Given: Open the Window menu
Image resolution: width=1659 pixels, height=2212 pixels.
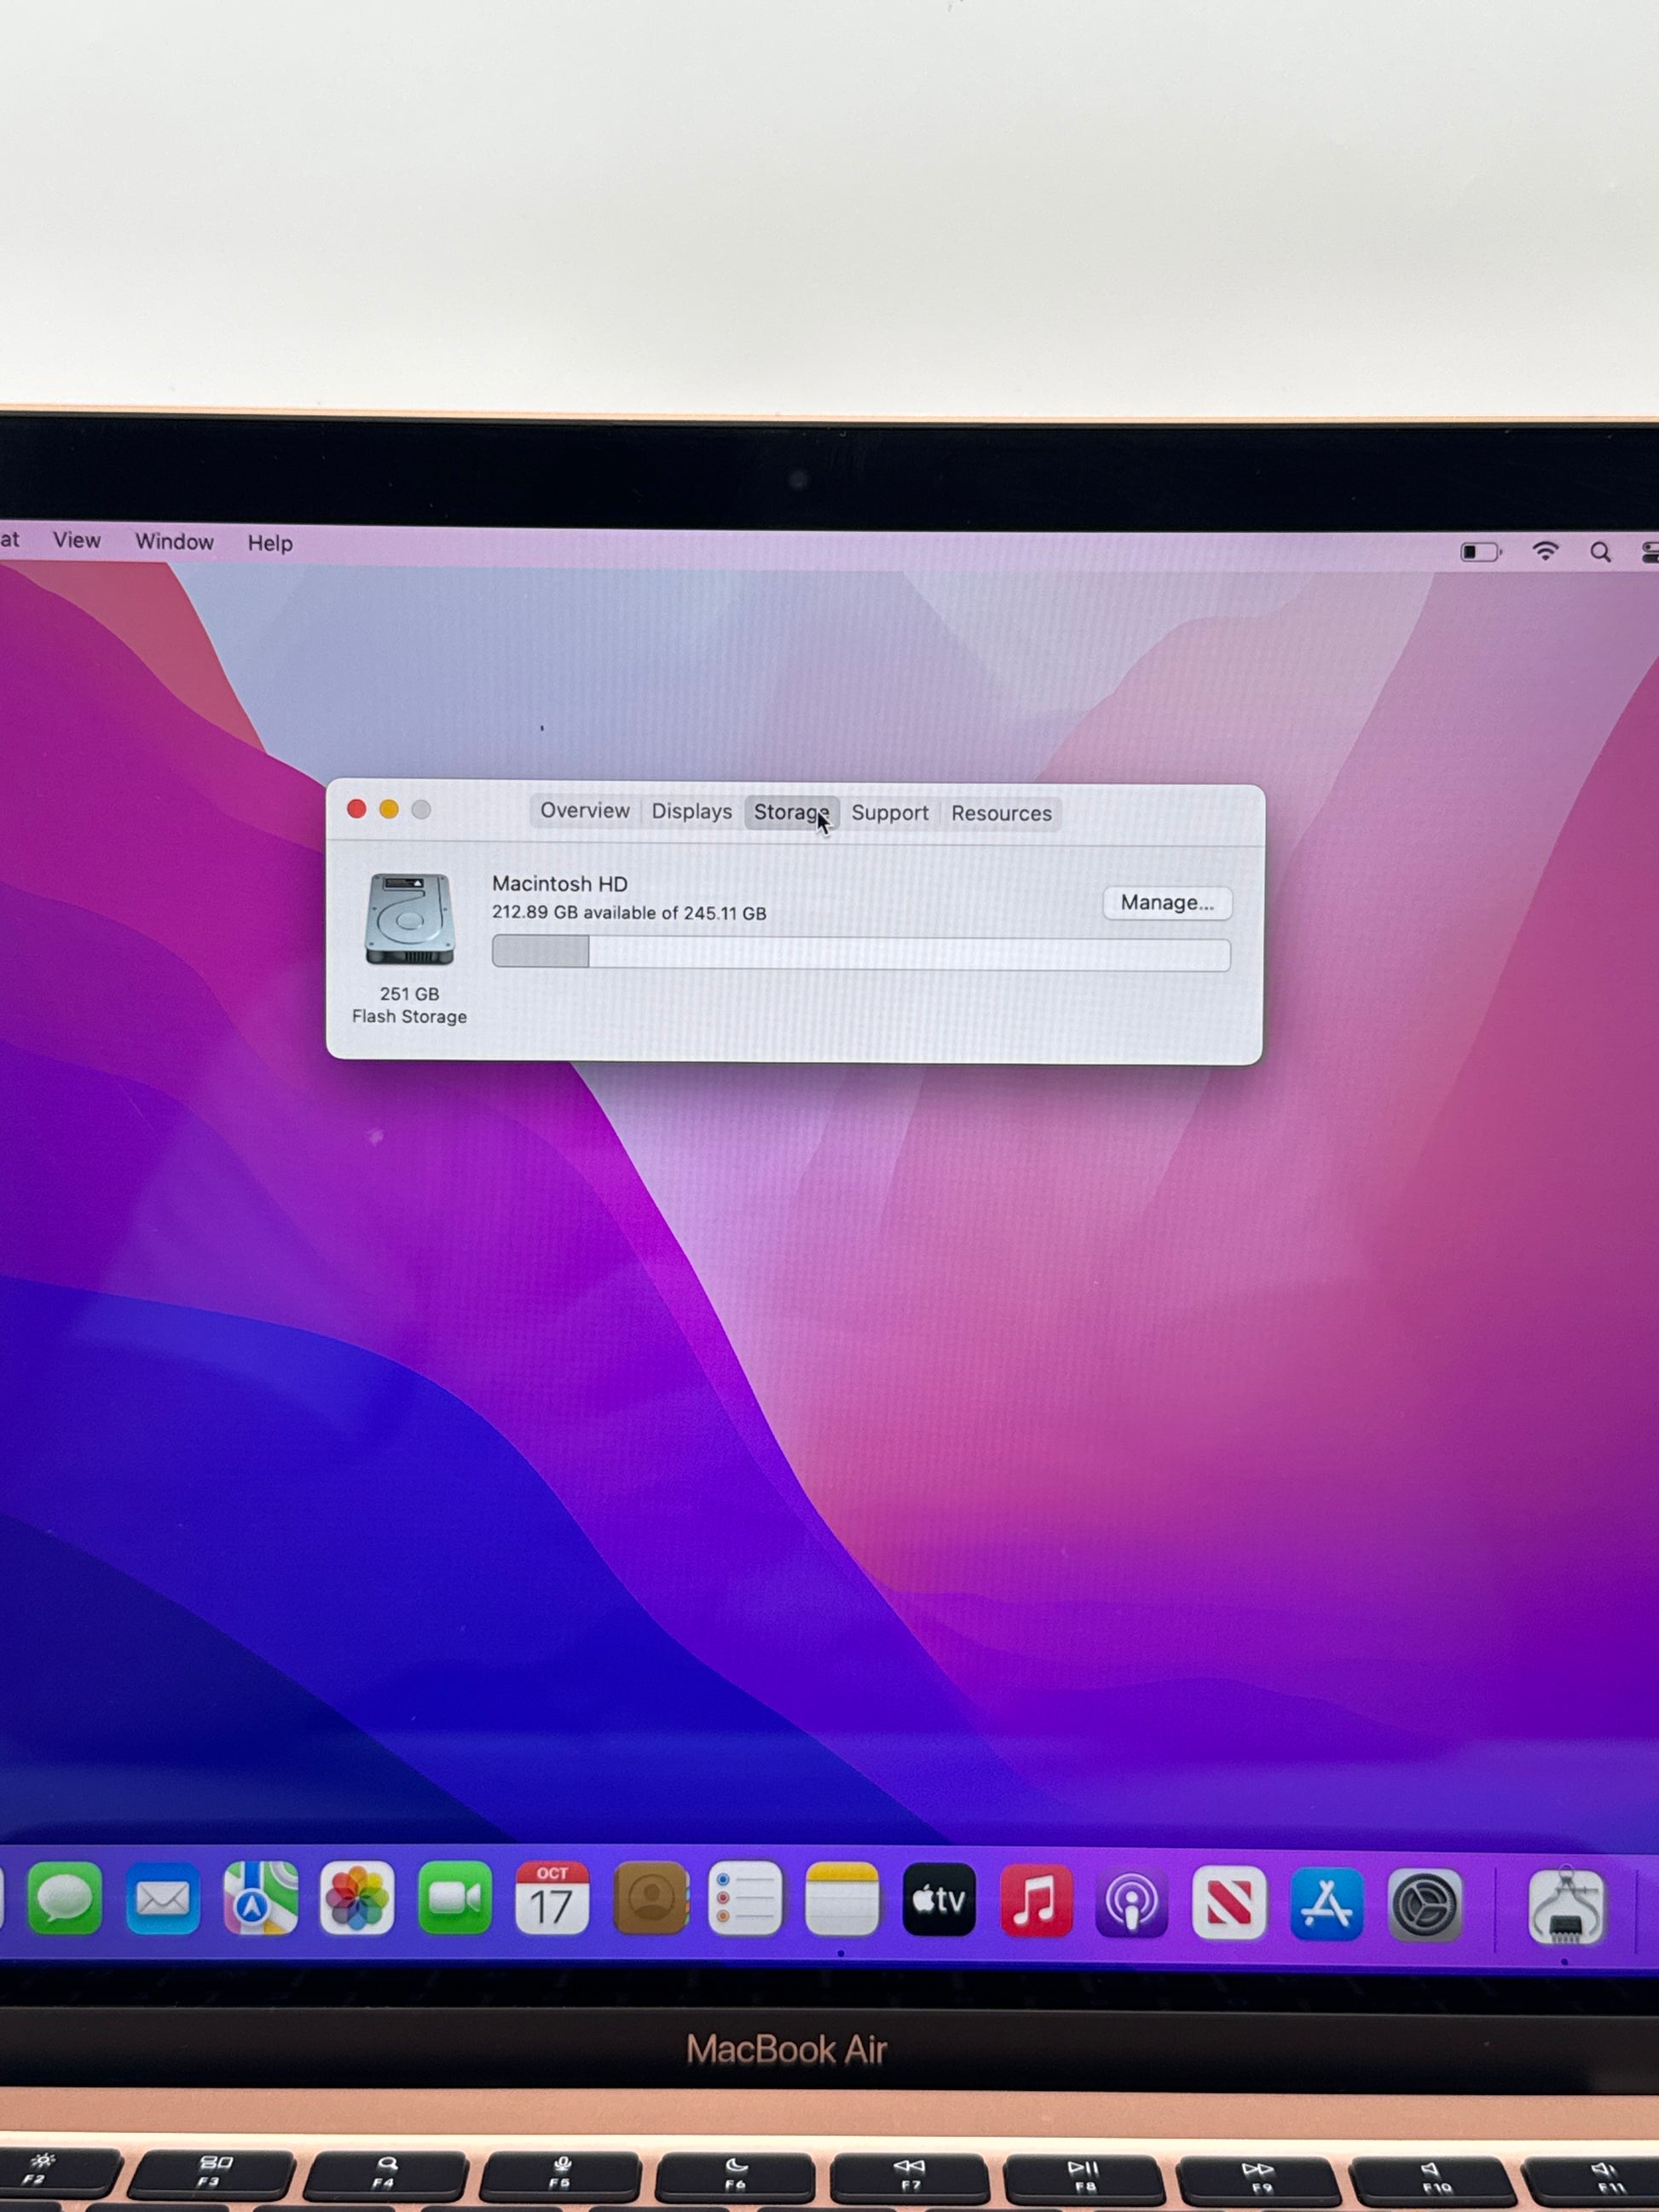Looking at the screenshot, I should pyautogui.click(x=174, y=542).
